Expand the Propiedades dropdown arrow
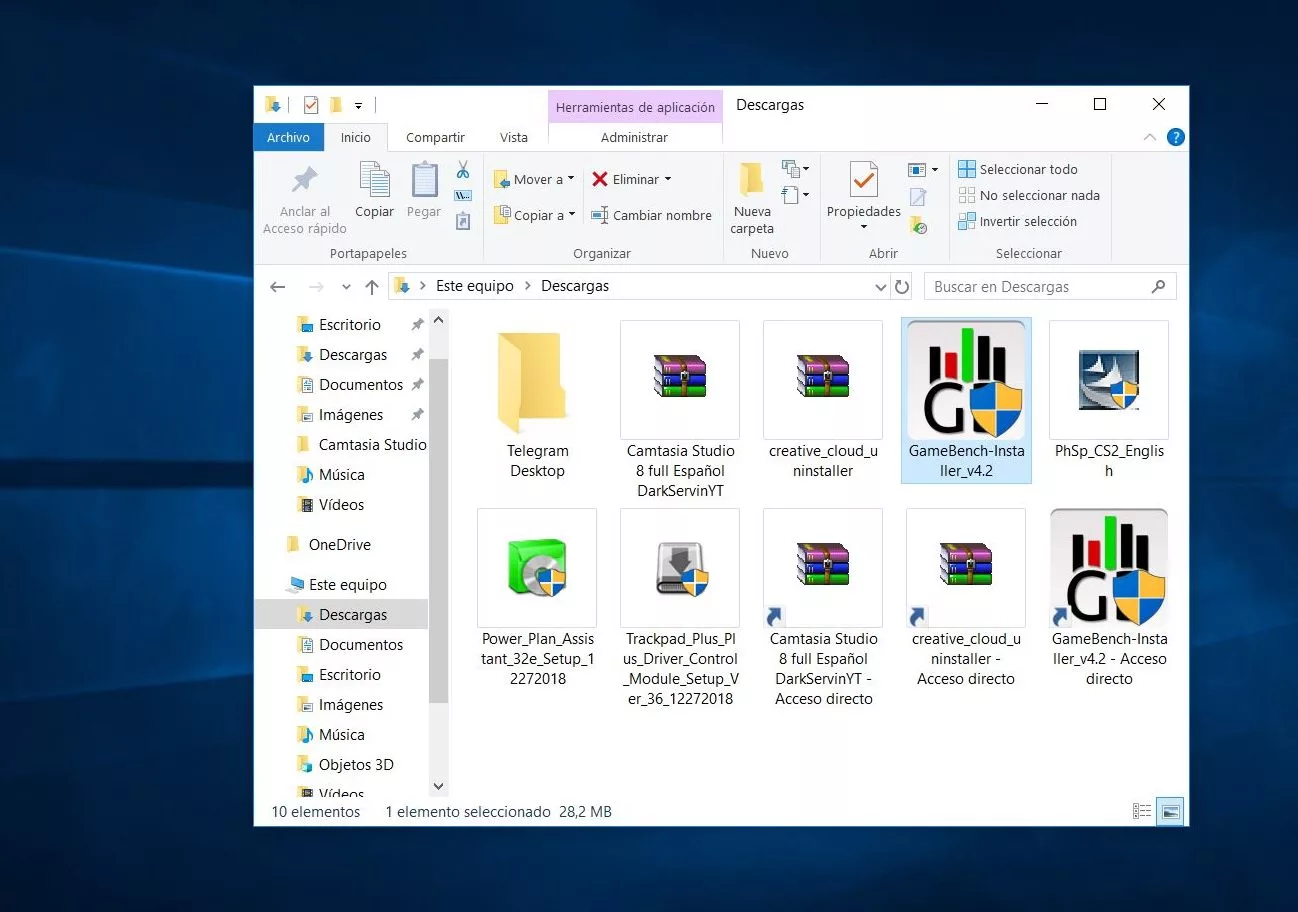Screen dimensions: 1298x912 863,227
